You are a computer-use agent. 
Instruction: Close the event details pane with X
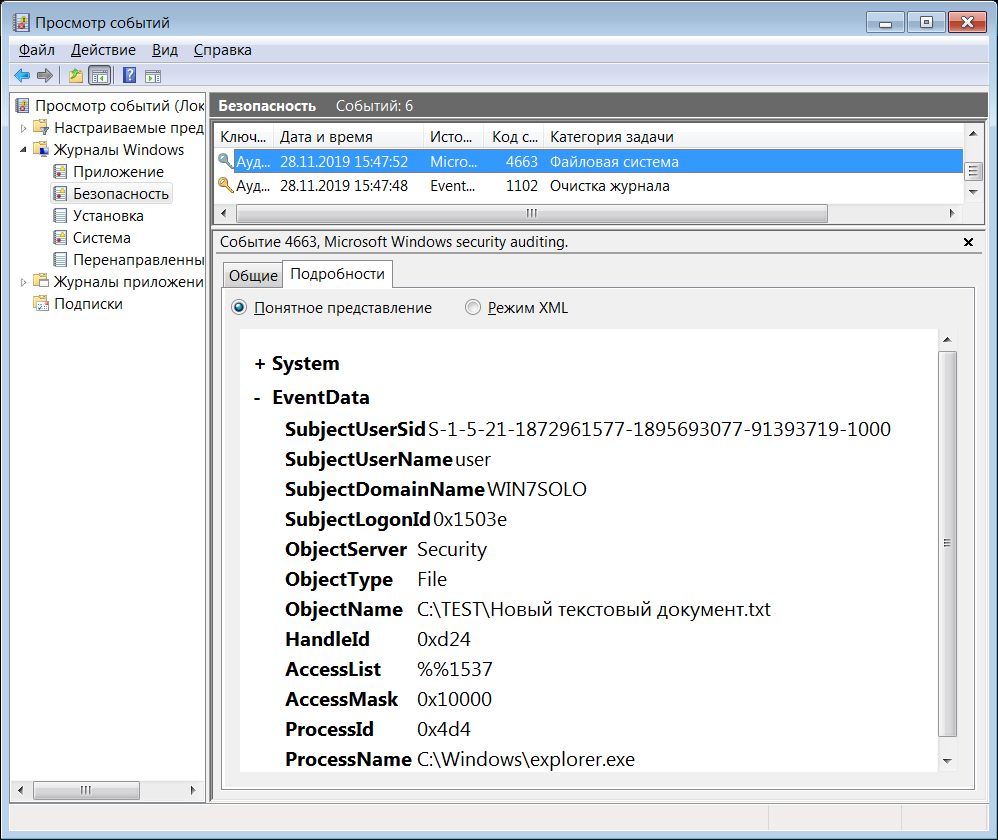(968, 242)
